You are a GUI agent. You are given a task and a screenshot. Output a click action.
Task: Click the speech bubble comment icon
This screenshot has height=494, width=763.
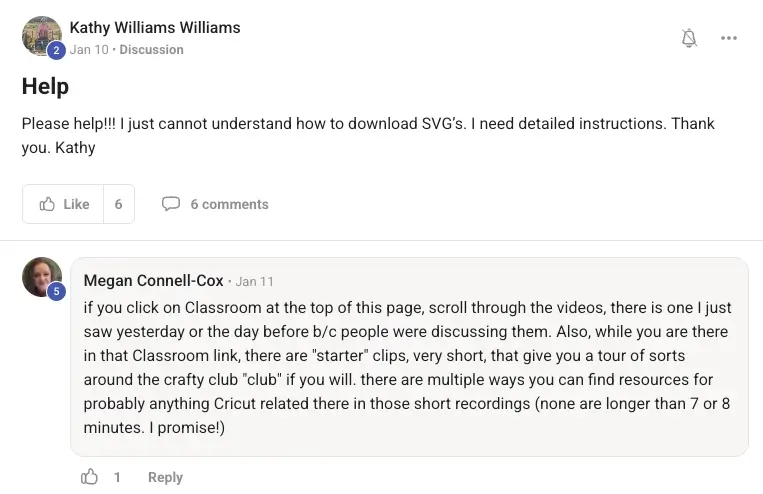[171, 204]
